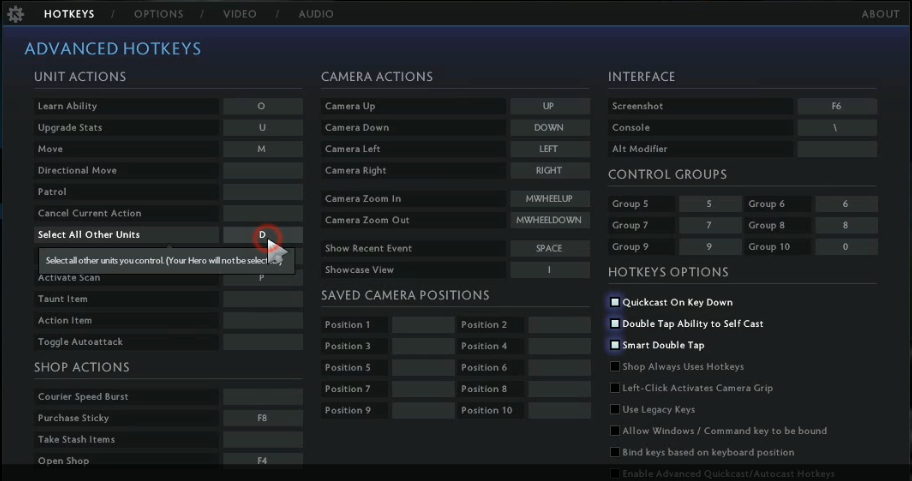This screenshot has height=481, width=912.
Task: Open the Hotkeys tab
Action: coord(69,14)
